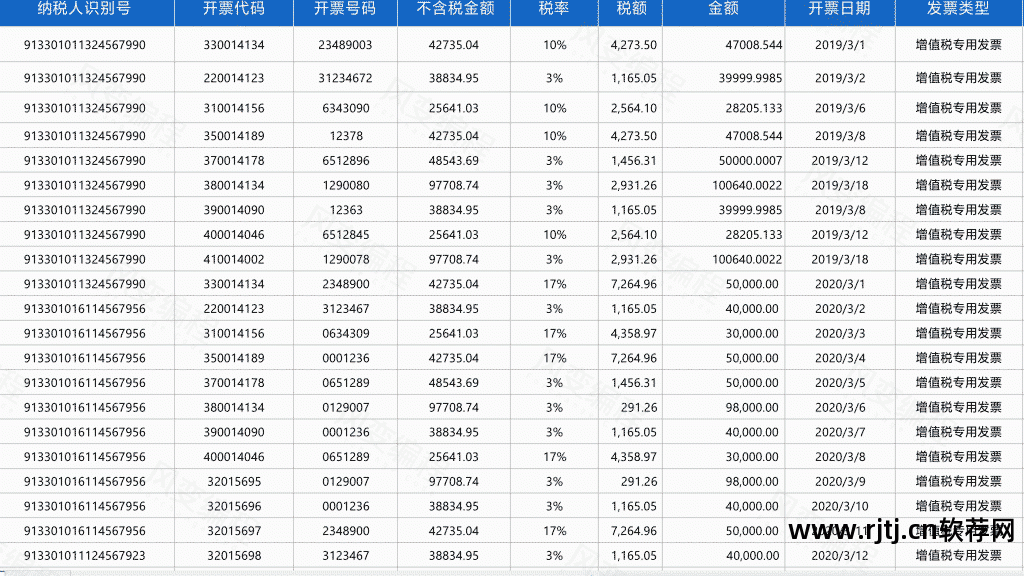Select invoice number 6512896
The width and height of the screenshot is (1024, 576).
tap(345, 161)
